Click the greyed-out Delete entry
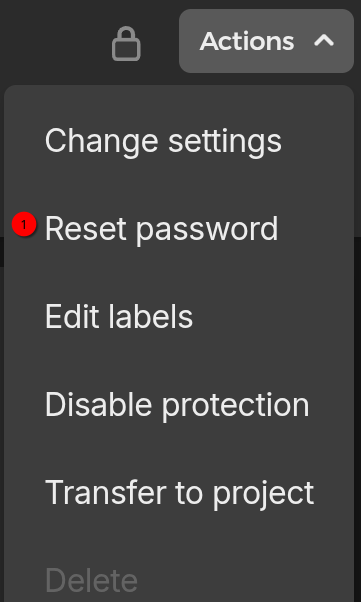Screen dimensions: 361x602 click(91, 580)
